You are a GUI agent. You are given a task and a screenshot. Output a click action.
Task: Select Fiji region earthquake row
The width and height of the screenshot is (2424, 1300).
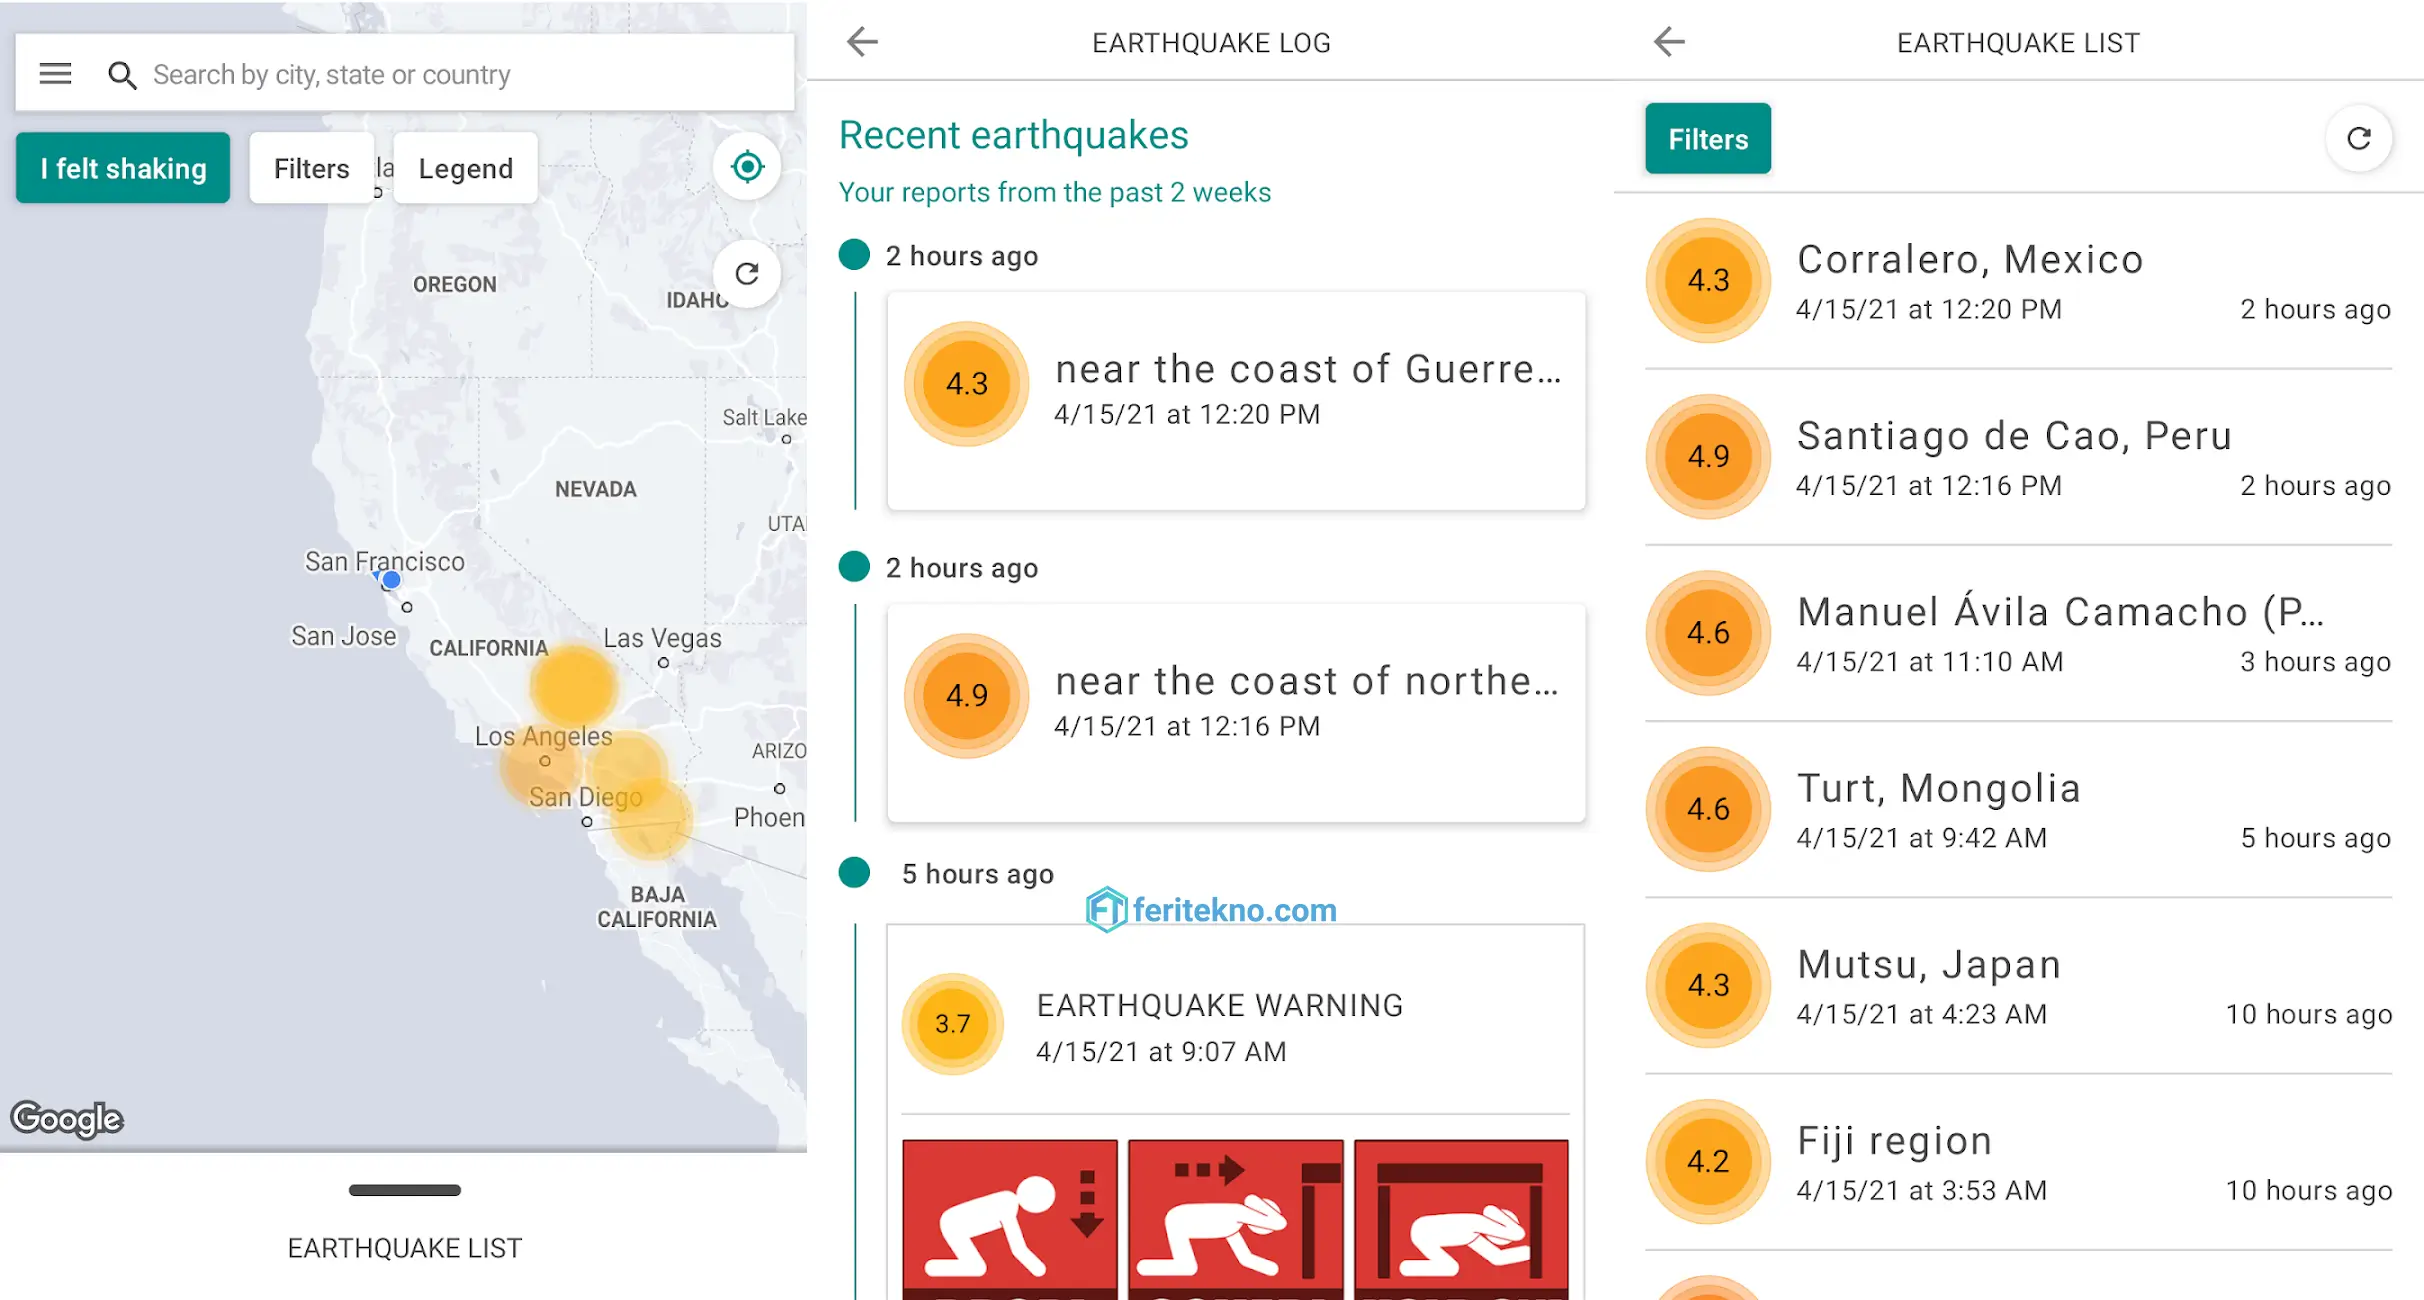[x=2018, y=1163]
